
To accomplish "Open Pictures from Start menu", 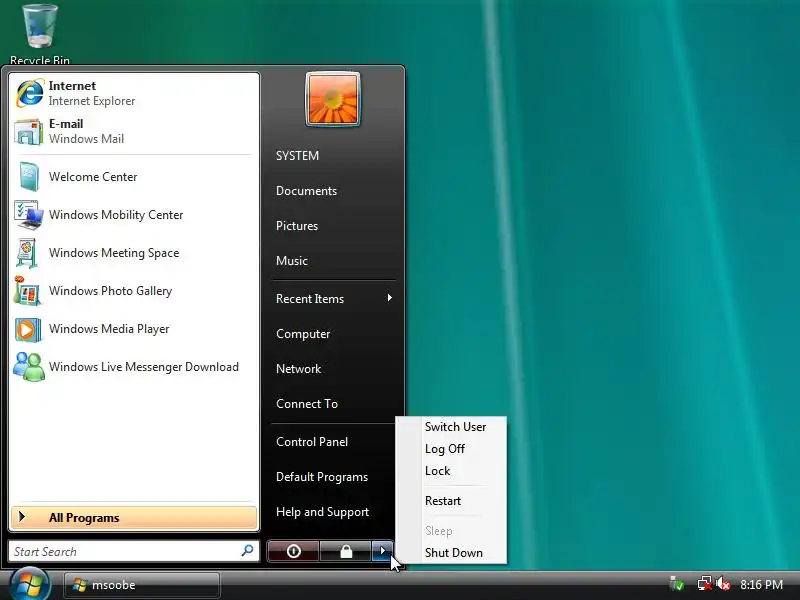I will (x=297, y=226).
